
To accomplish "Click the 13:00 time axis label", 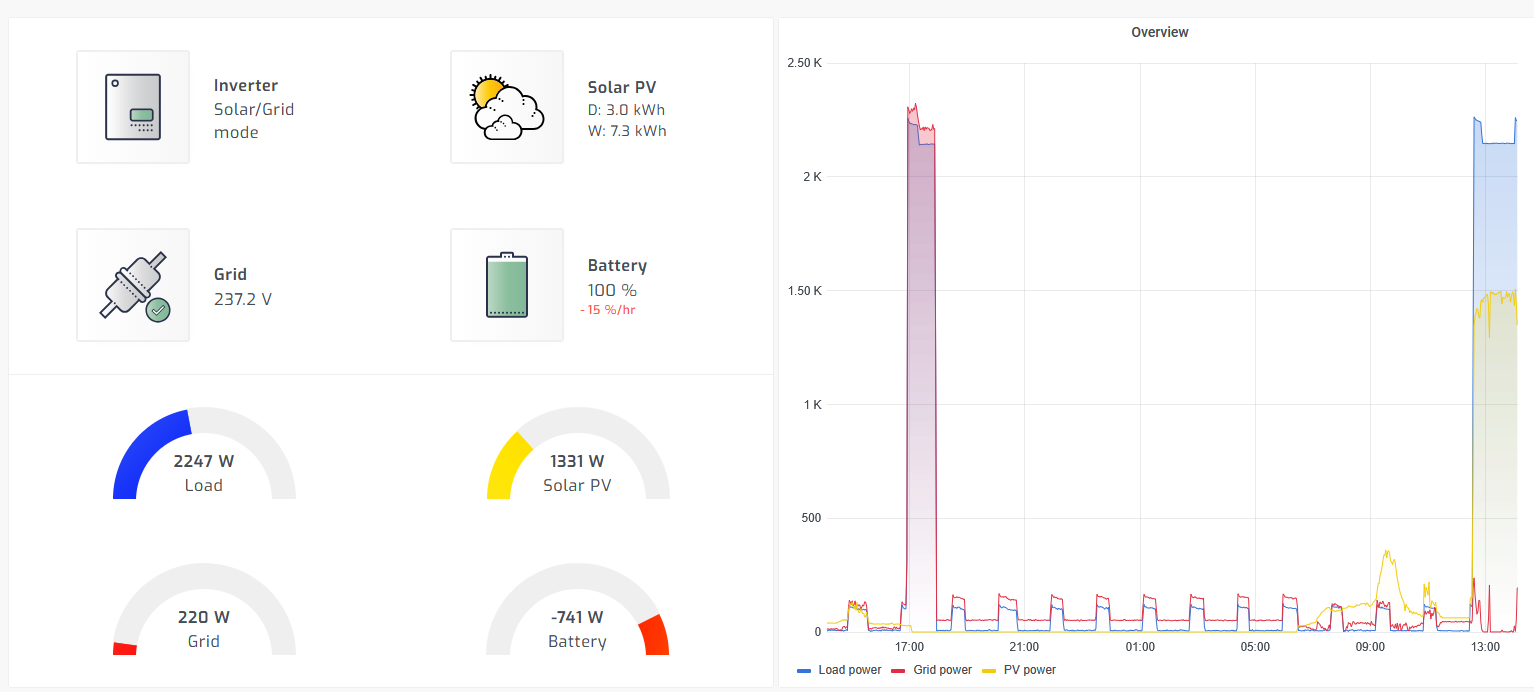I will [1485, 647].
